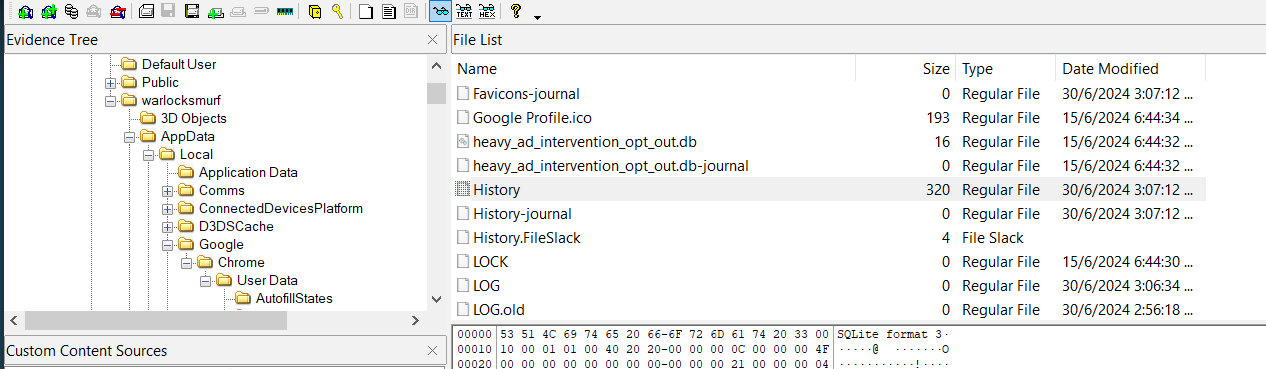The height and width of the screenshot is (369, 1266).
Task: Close the Evidence Tree panel
Action: (x=432, y=40)
